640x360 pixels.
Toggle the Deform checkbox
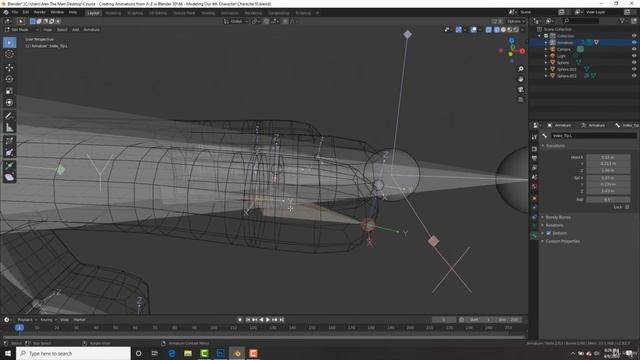pos(549,233)
